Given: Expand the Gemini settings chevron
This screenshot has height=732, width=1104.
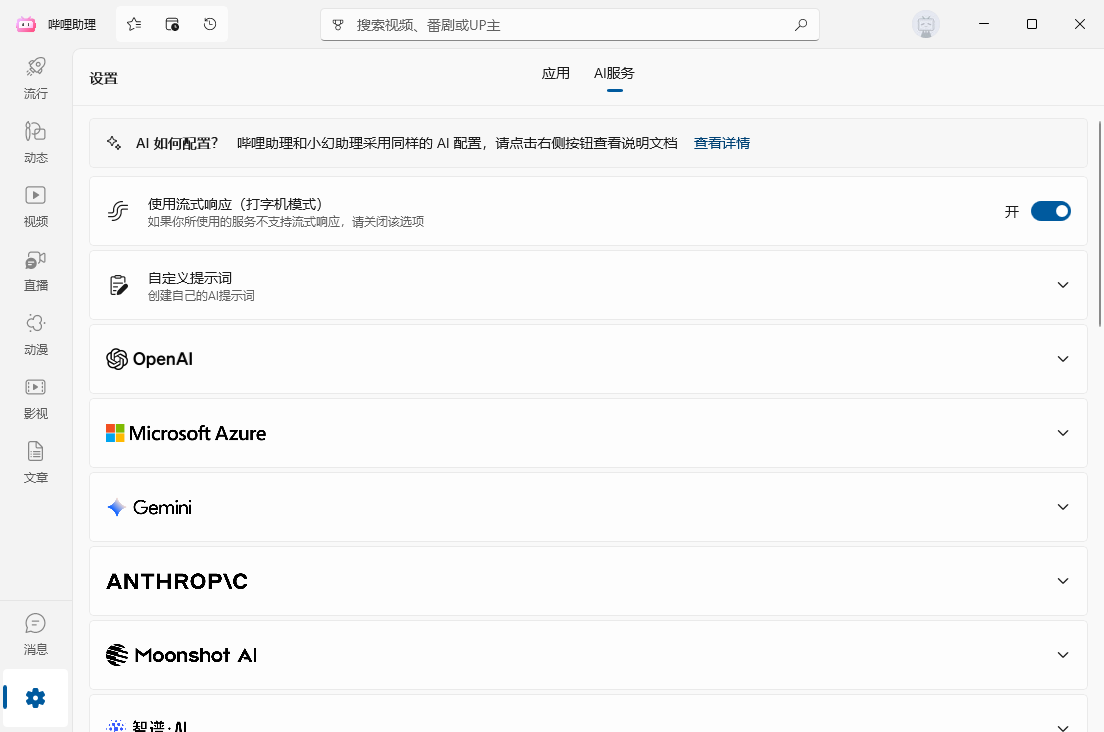Looking at the screenshot, I should click(1063, 507).
